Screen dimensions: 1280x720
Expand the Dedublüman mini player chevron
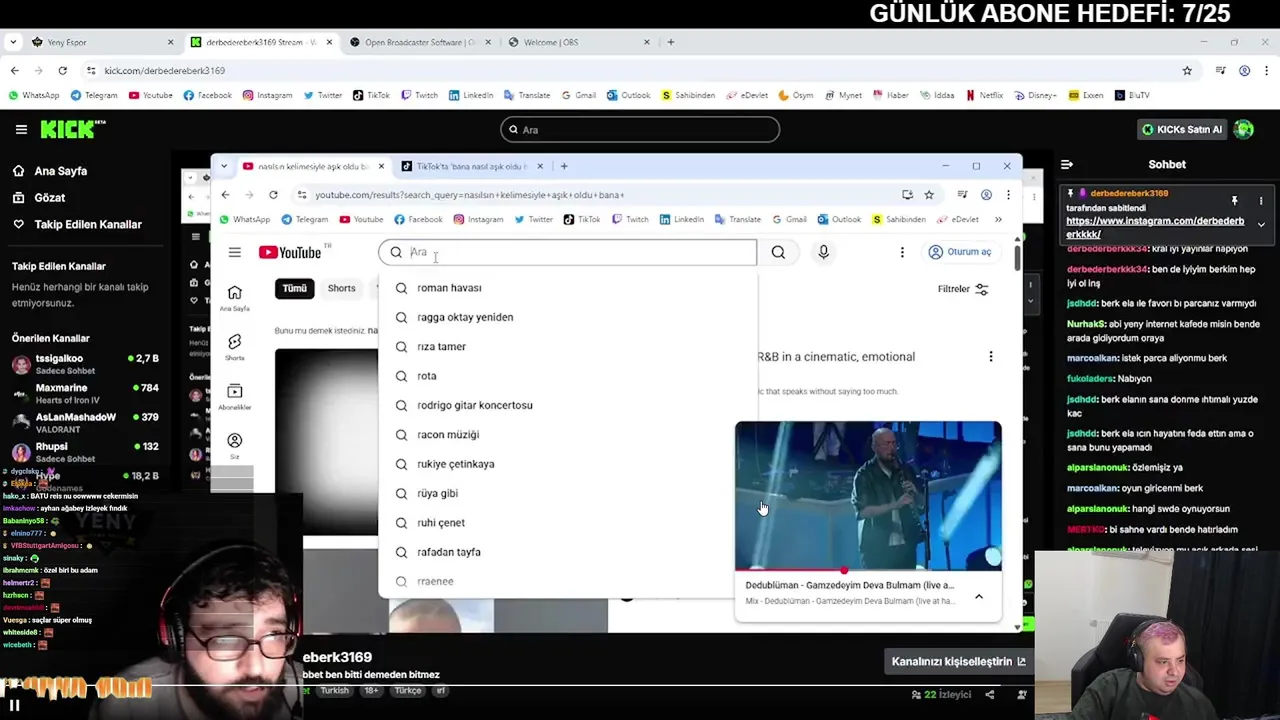coord(979,597)
